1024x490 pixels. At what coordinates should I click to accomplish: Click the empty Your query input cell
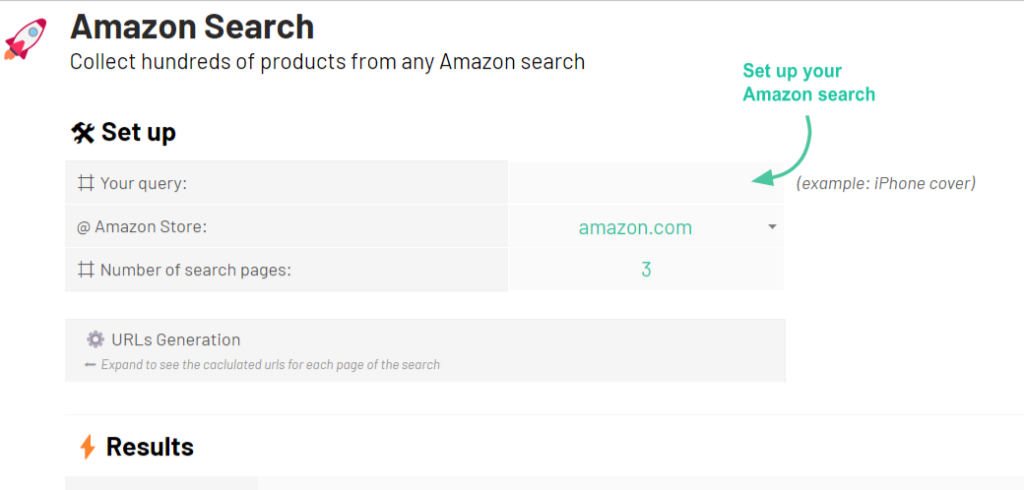646,183
